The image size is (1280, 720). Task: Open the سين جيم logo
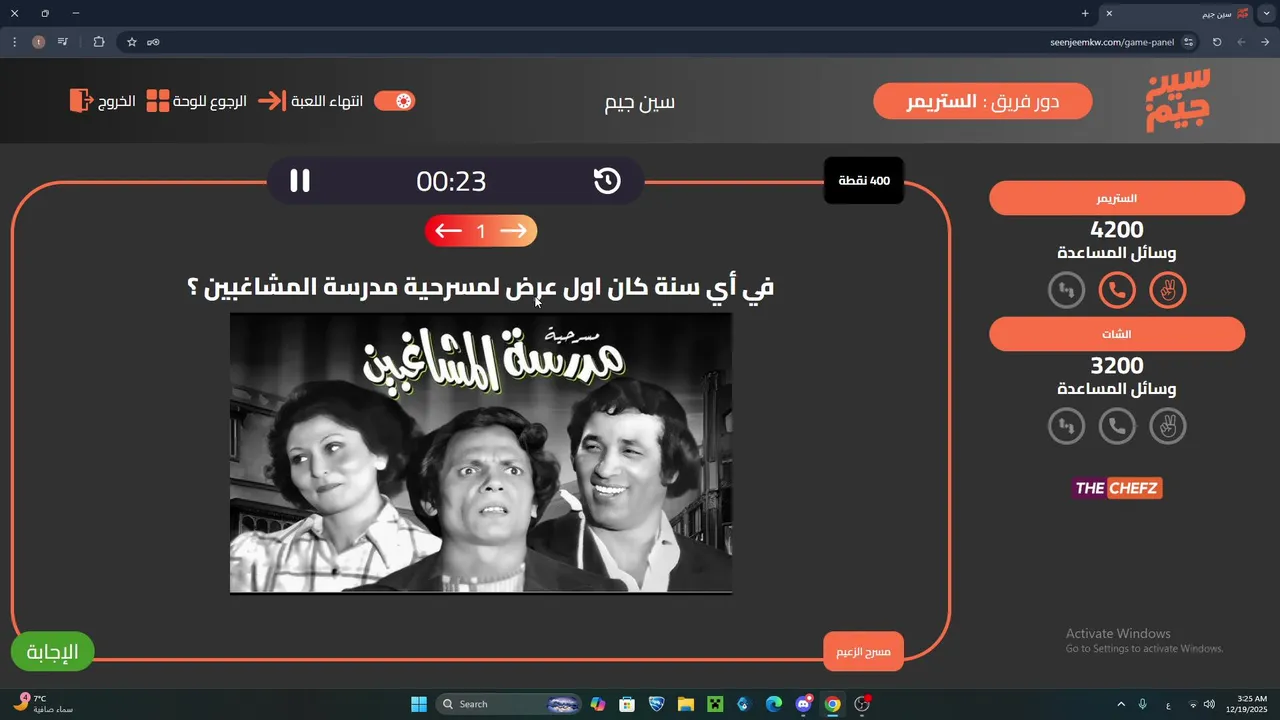pyautogui.click(x=1178, y=100)
